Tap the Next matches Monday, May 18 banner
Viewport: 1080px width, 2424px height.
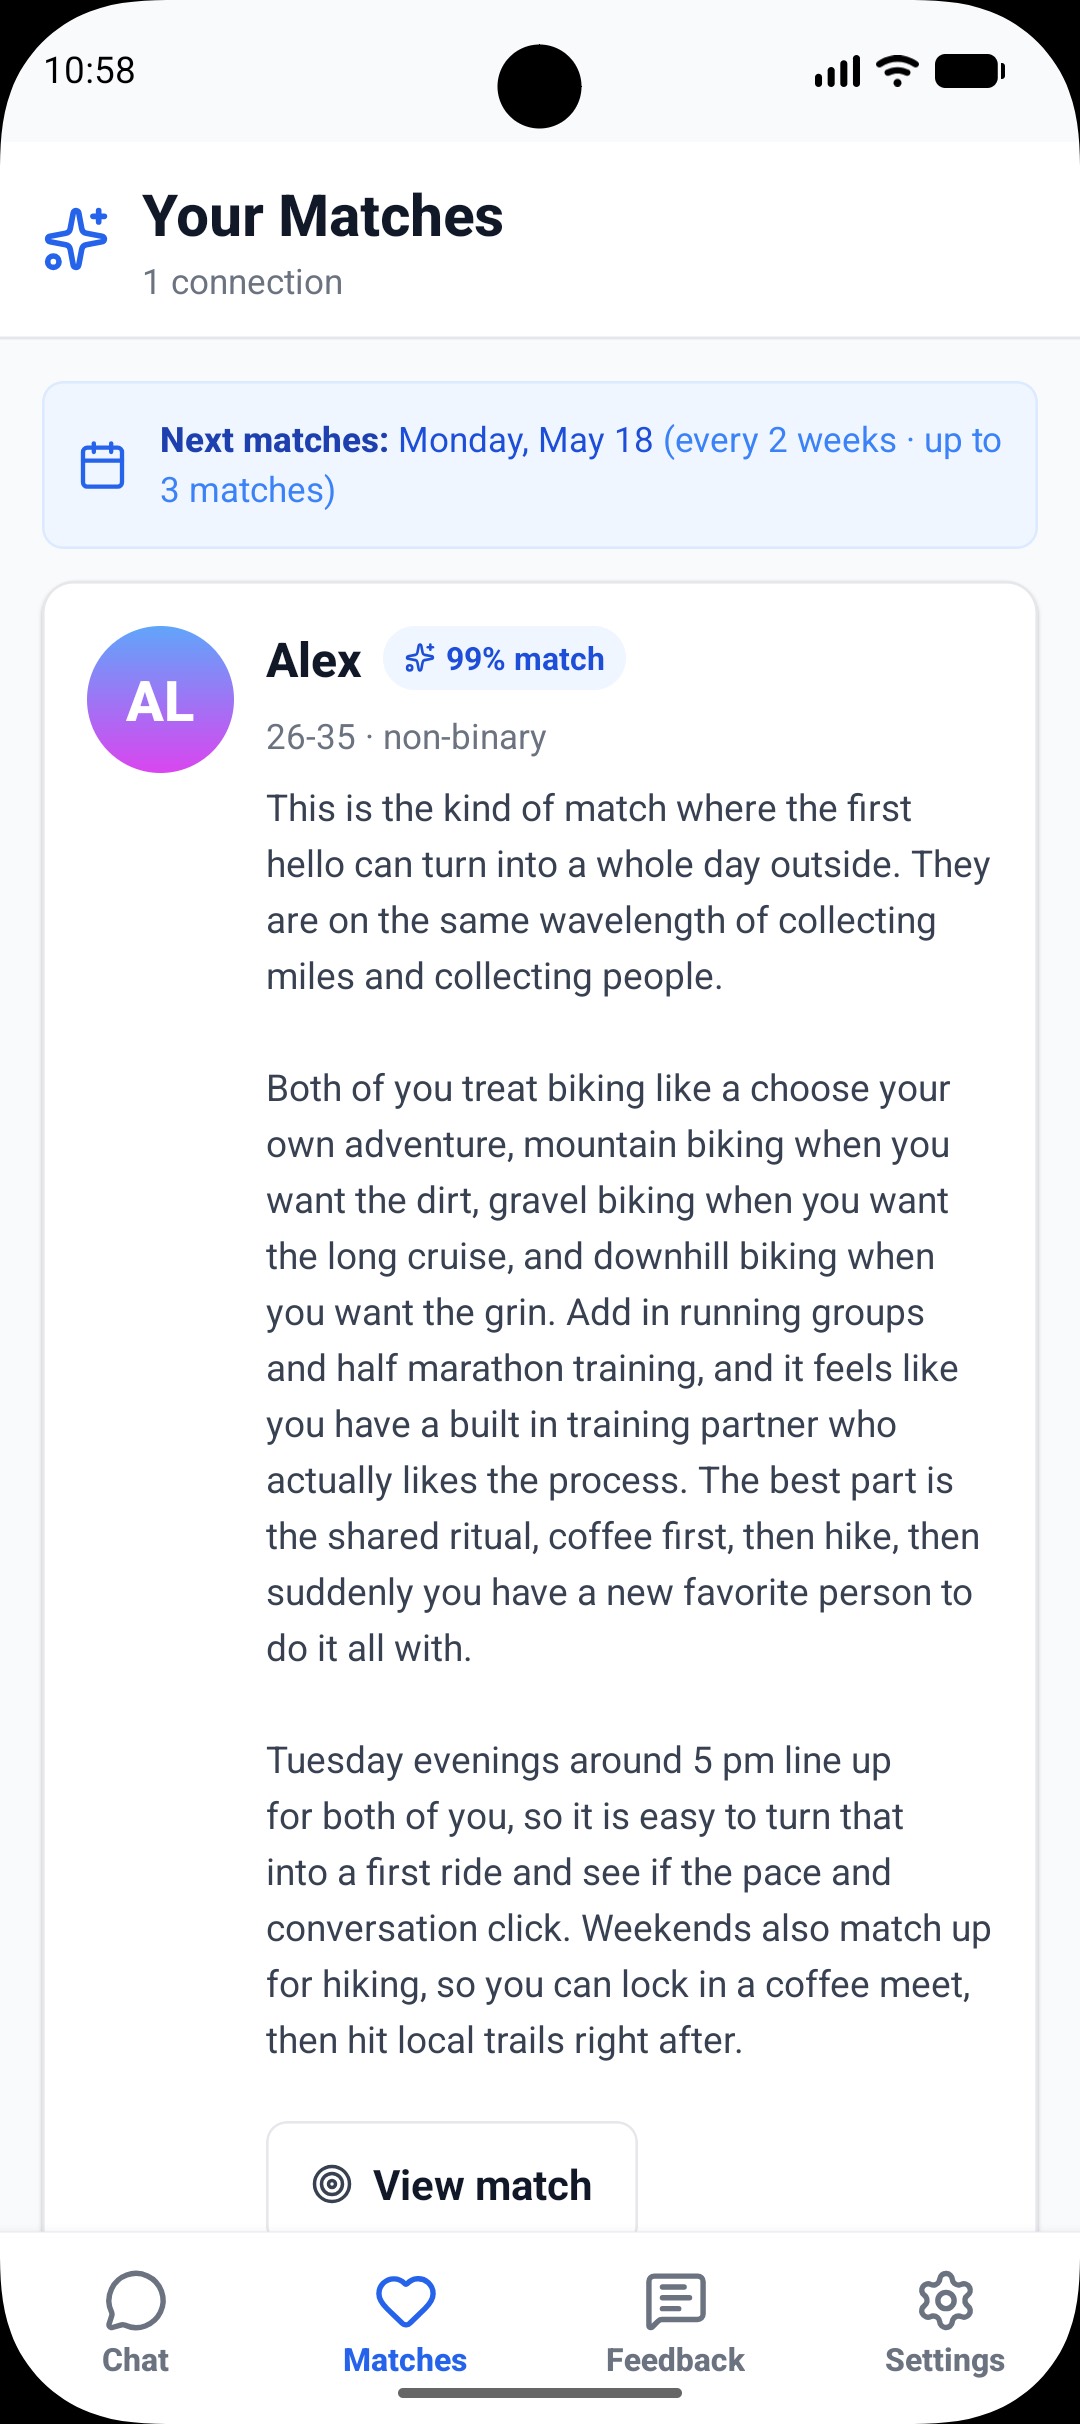(540, 465)
